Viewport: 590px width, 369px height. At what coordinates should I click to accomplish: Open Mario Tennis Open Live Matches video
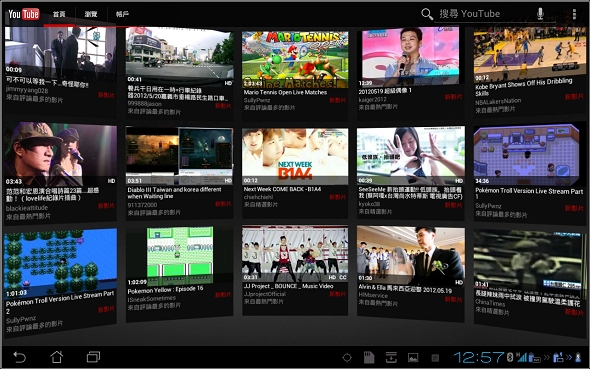coord(285,93)
